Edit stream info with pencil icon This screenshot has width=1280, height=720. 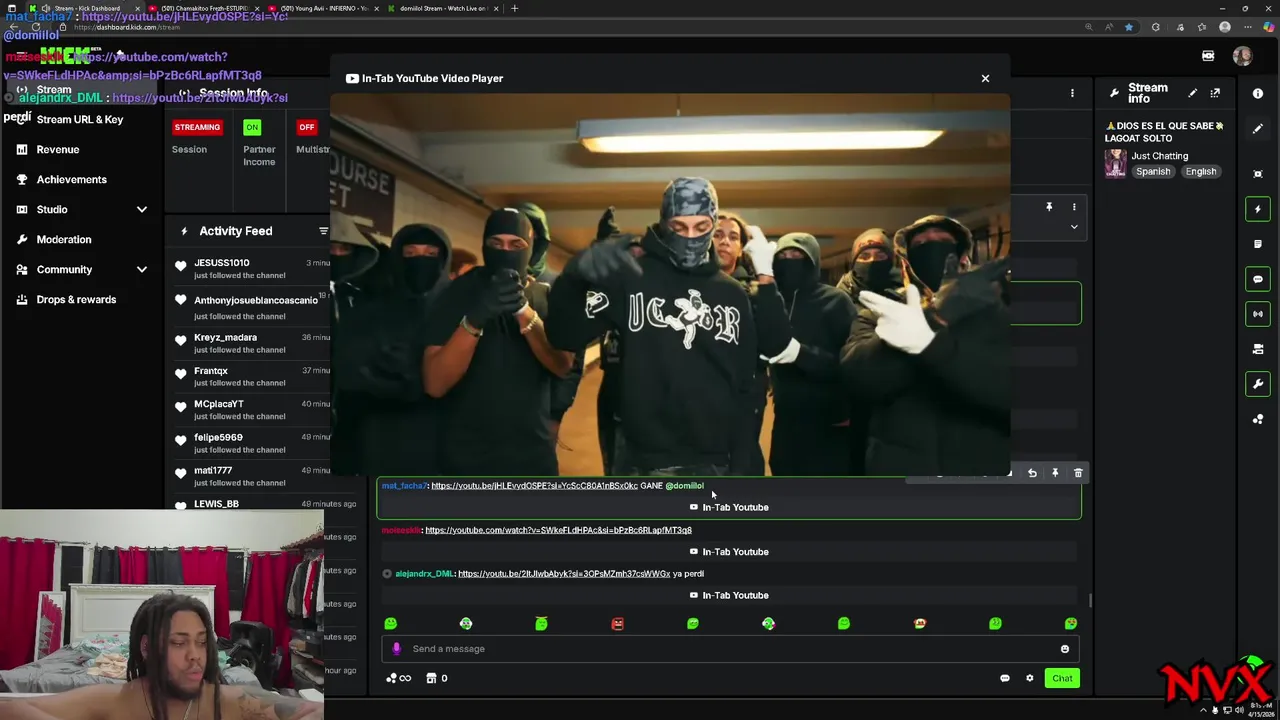click(x=1192, y=93)
